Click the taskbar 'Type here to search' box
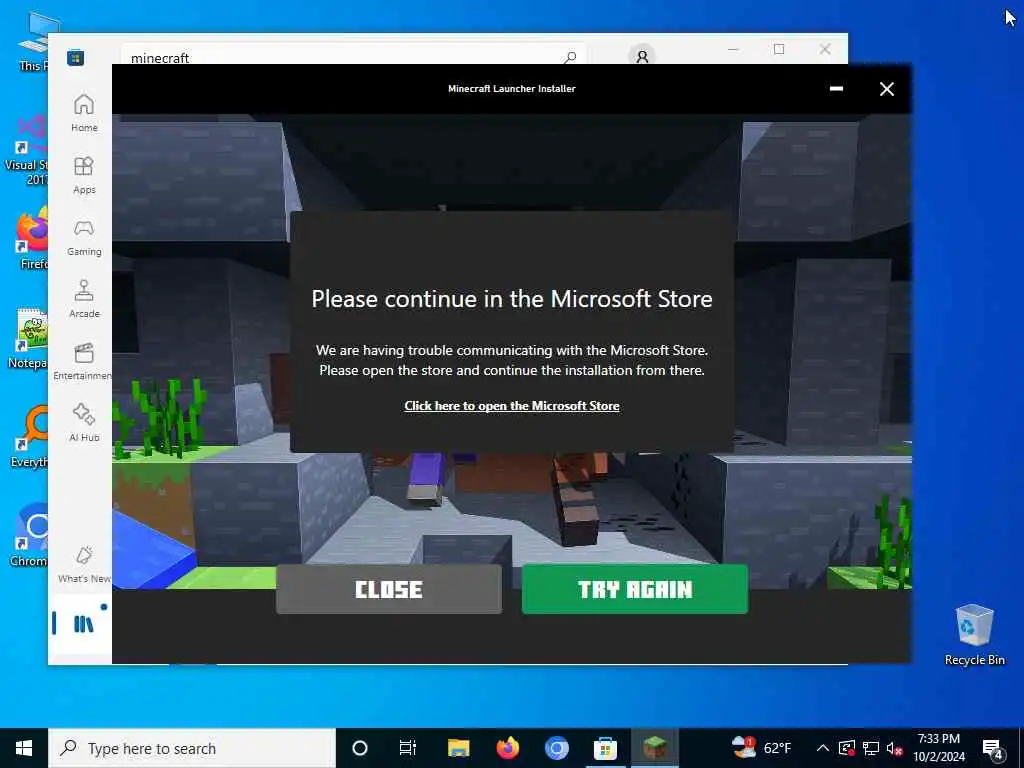This screenshot has width=1024, height=768. pyautogui.click(x=192, y=748)
